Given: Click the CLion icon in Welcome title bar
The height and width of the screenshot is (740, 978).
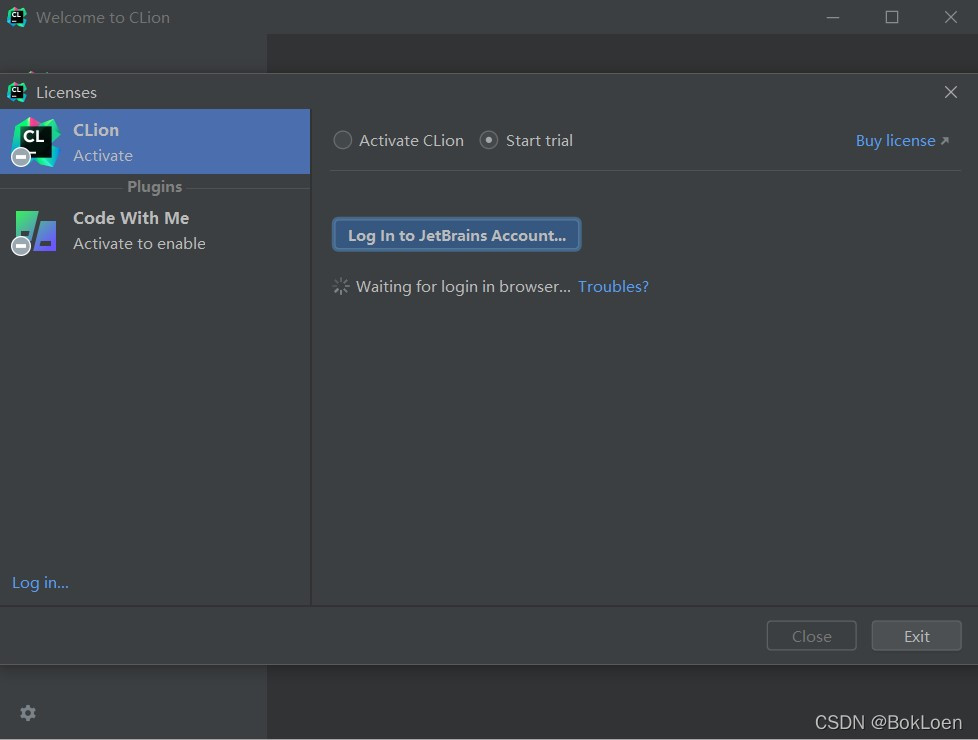Looking at the screenshot, I should [x=17, y=17].
